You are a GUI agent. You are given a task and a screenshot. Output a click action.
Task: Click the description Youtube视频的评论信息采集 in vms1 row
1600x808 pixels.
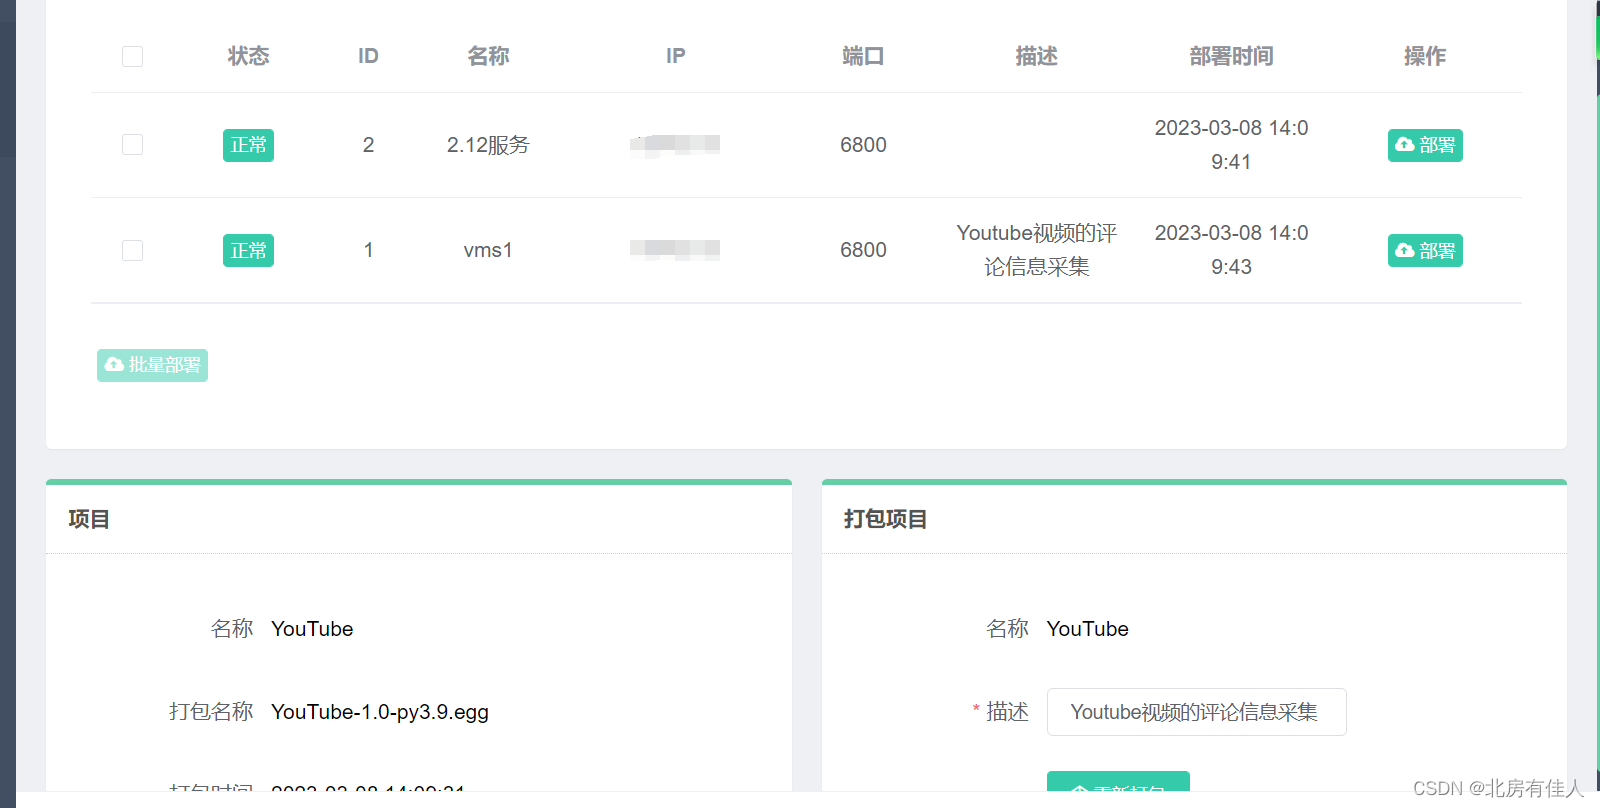1036,250
